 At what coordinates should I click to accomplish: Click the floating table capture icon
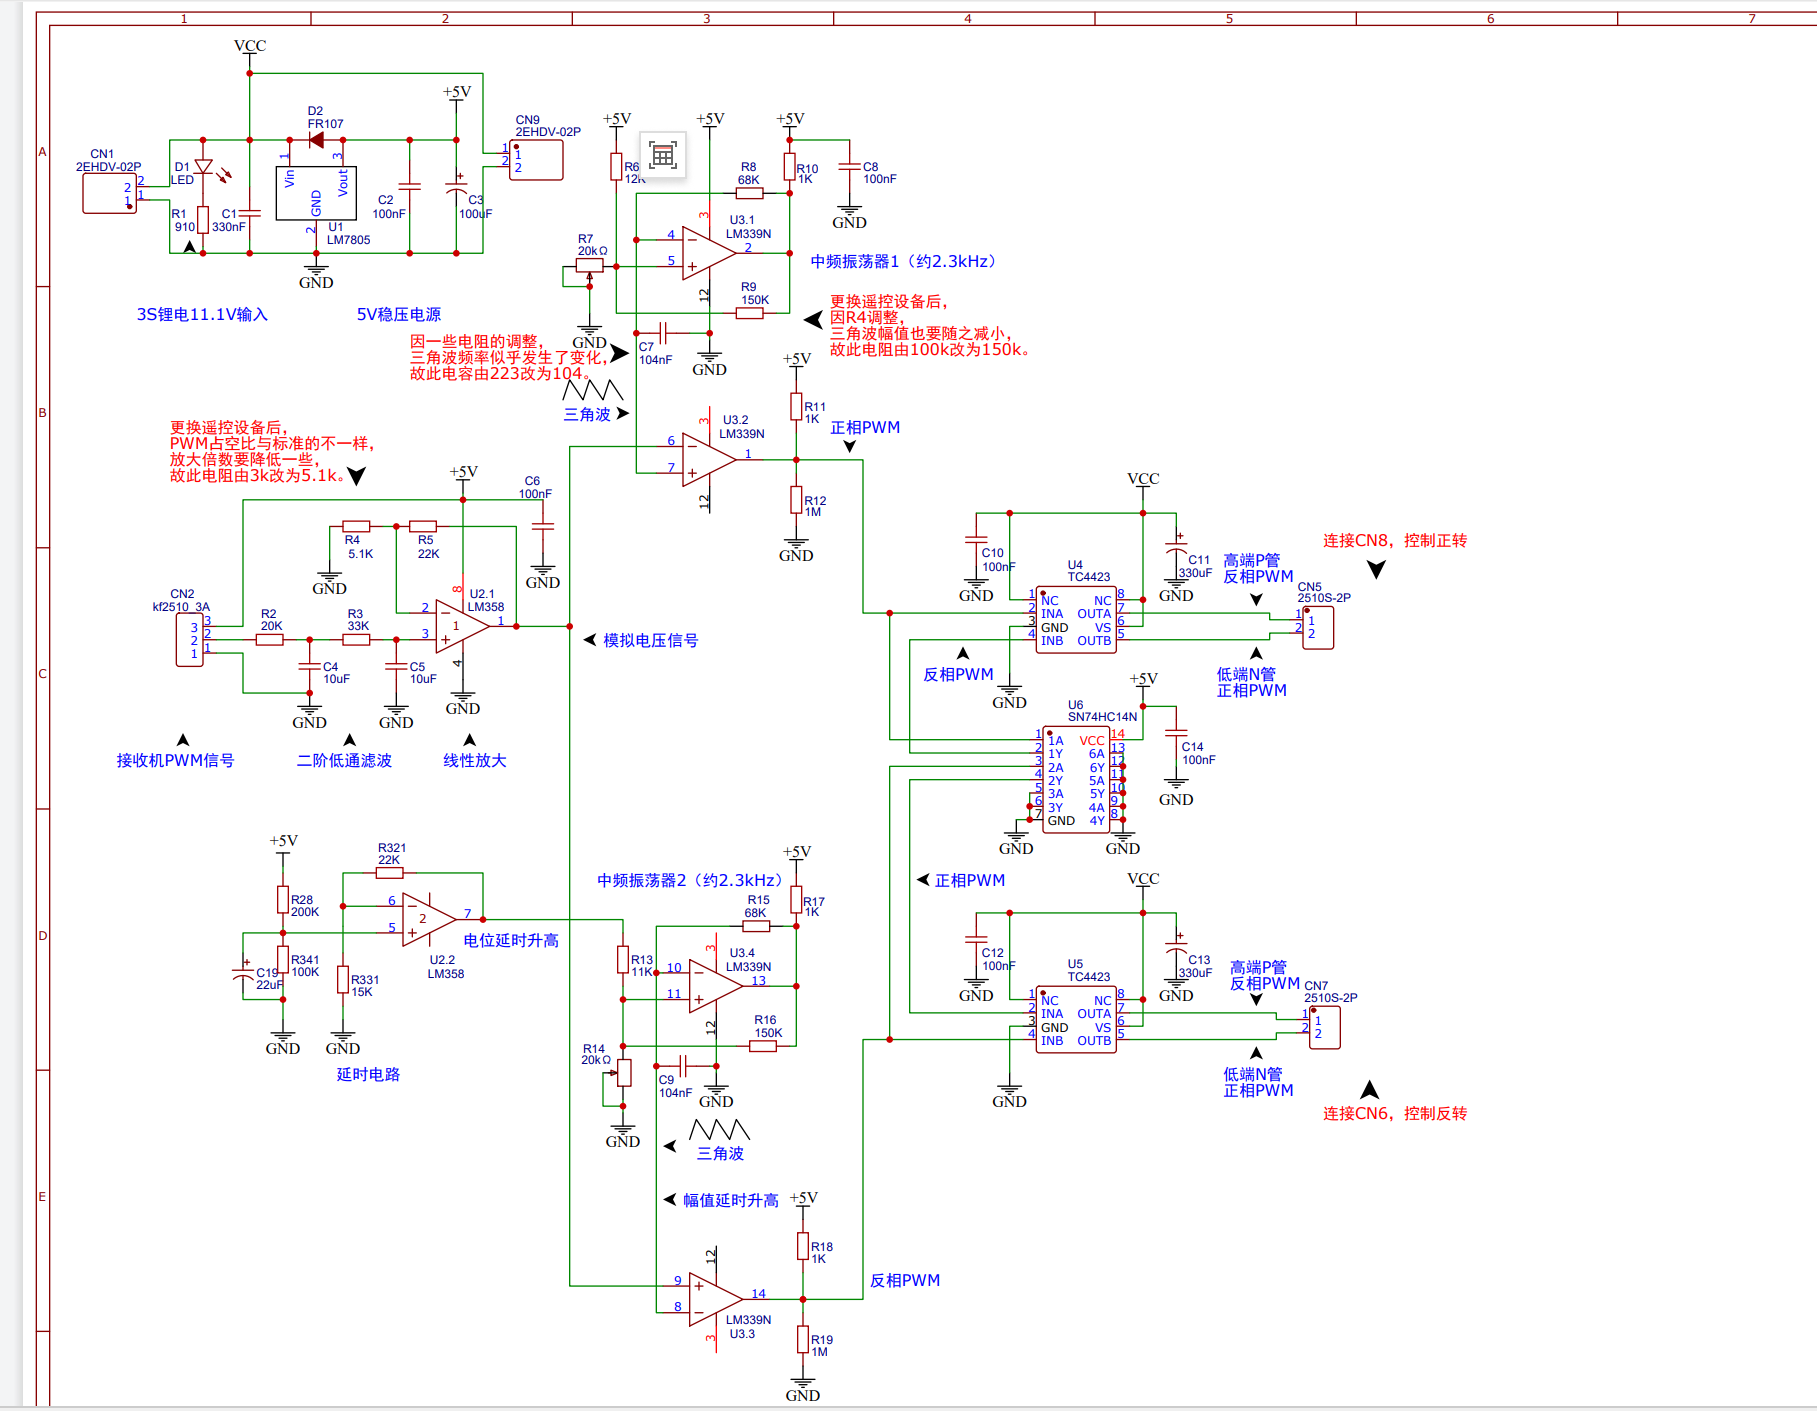tap(662, 155)
